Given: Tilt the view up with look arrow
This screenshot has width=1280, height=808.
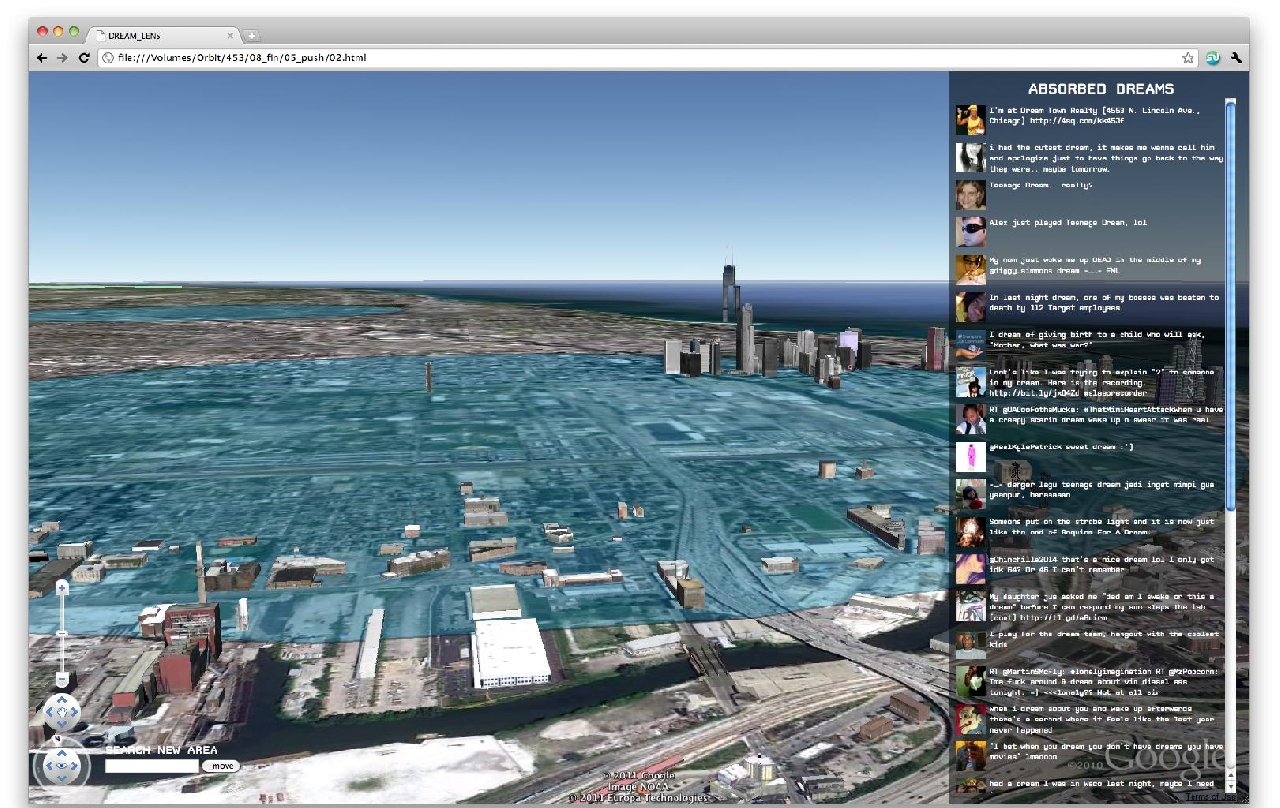Looking at the screenshot, I should 62,754.
